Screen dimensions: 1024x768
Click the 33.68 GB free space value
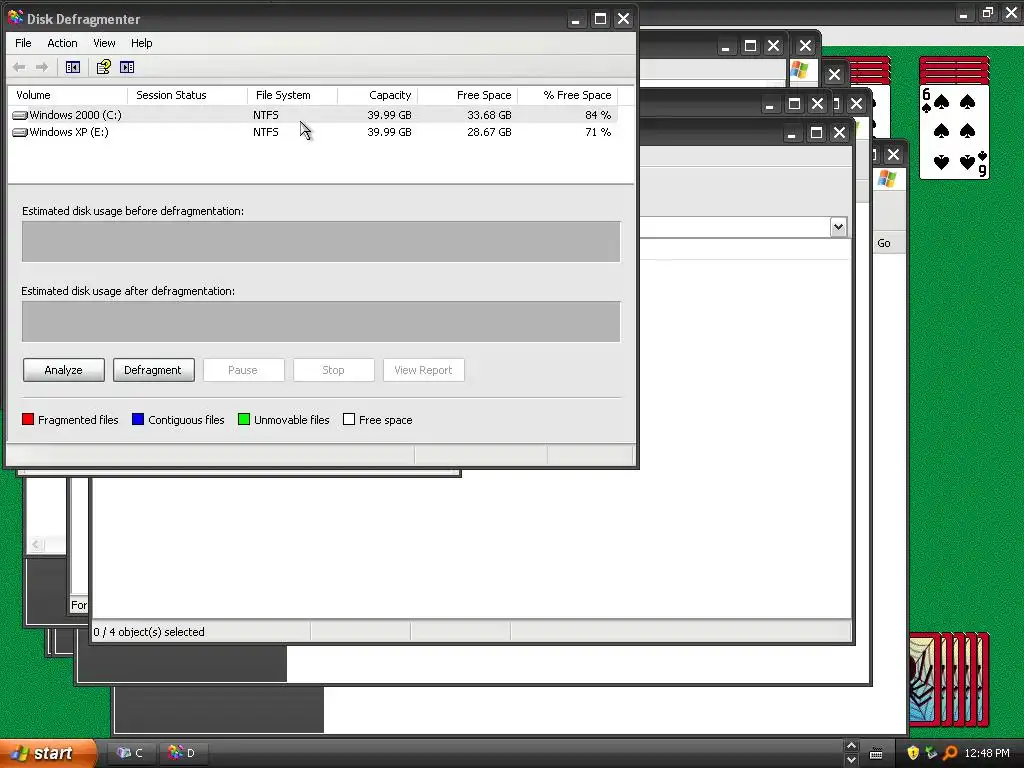tap(489, 115)
